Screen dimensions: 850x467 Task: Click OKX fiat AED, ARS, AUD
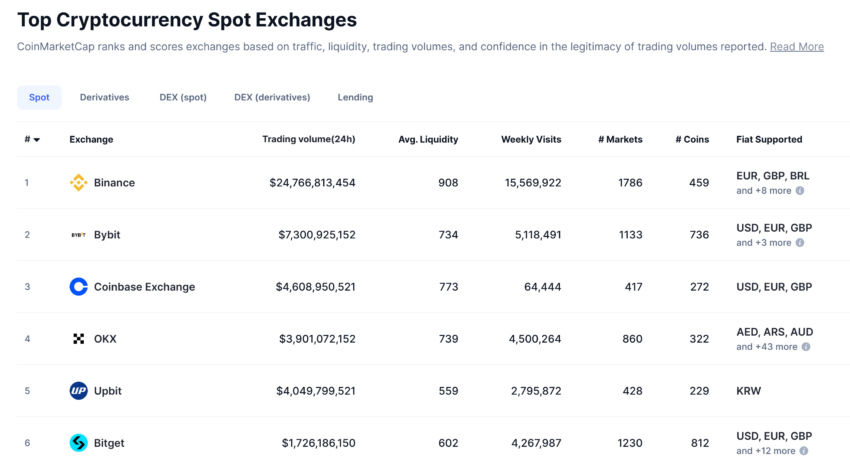click(x=775, y=332)
